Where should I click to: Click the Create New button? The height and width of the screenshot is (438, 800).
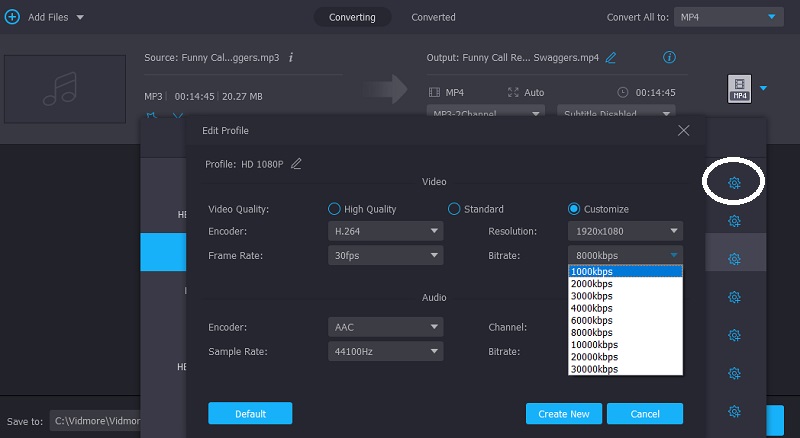point(564,414)
